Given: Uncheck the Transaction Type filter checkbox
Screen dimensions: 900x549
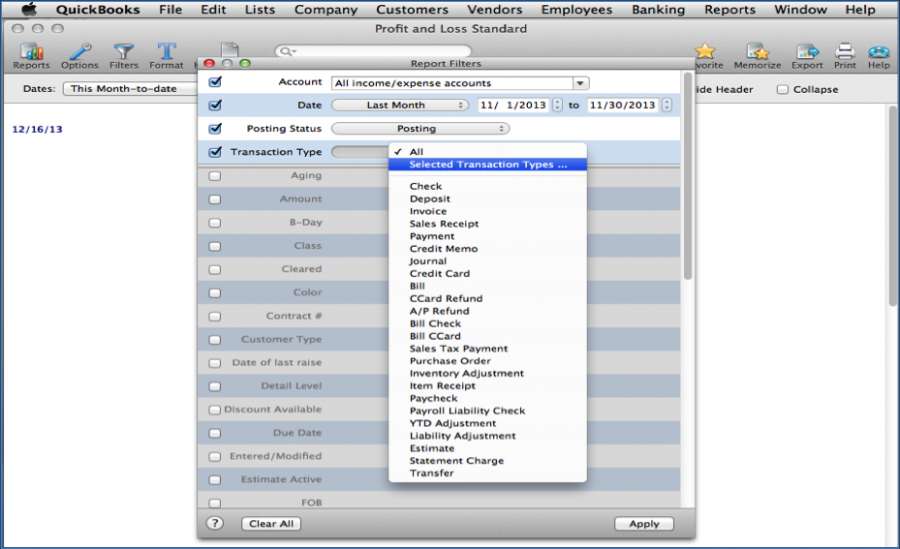Looking at the screenshot, I should [x=215, y=152].
